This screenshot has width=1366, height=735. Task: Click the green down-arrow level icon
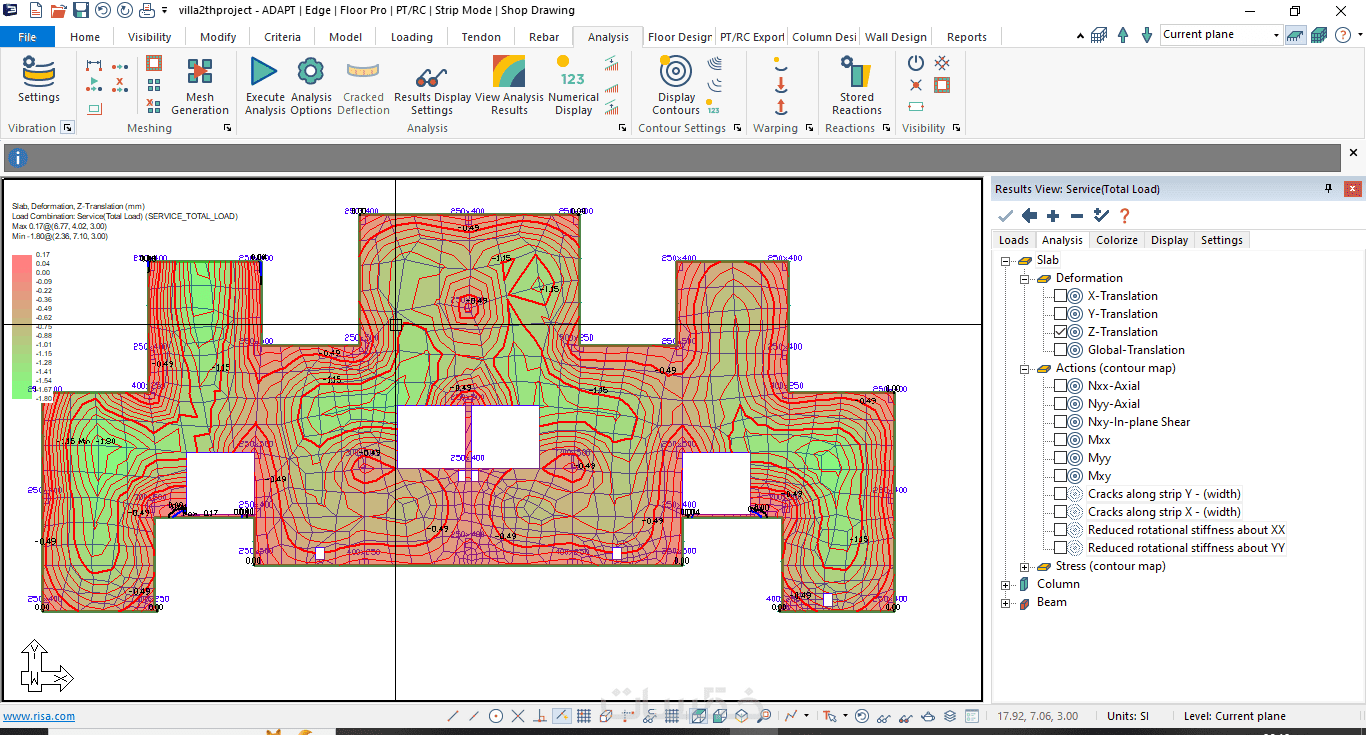click(x=1147, y=34)
